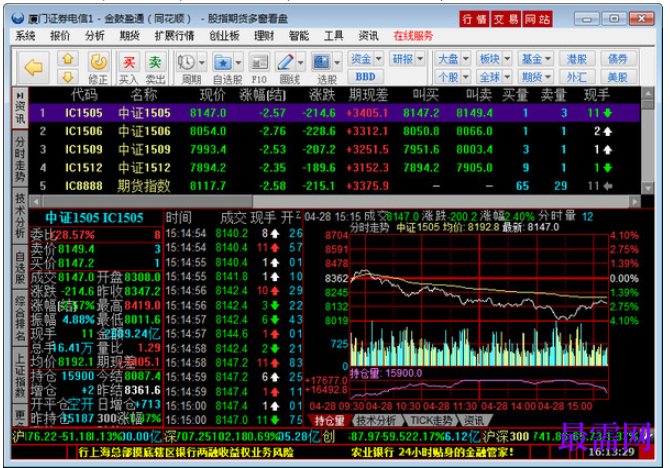Open the 扩展行情 menu
670x468 pixels.
tap(174, 36)
